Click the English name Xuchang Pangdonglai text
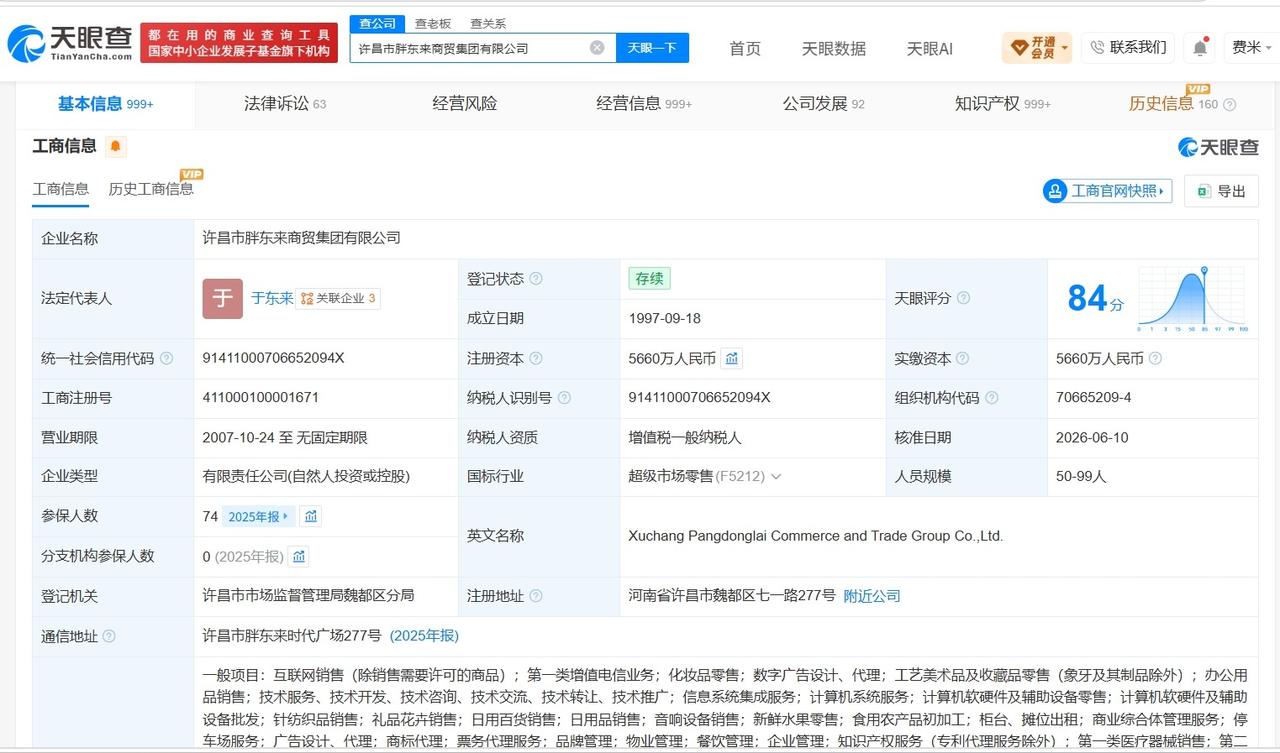Screen dimensions: 1280x753 pyautogui.click(x=815, y=536)
